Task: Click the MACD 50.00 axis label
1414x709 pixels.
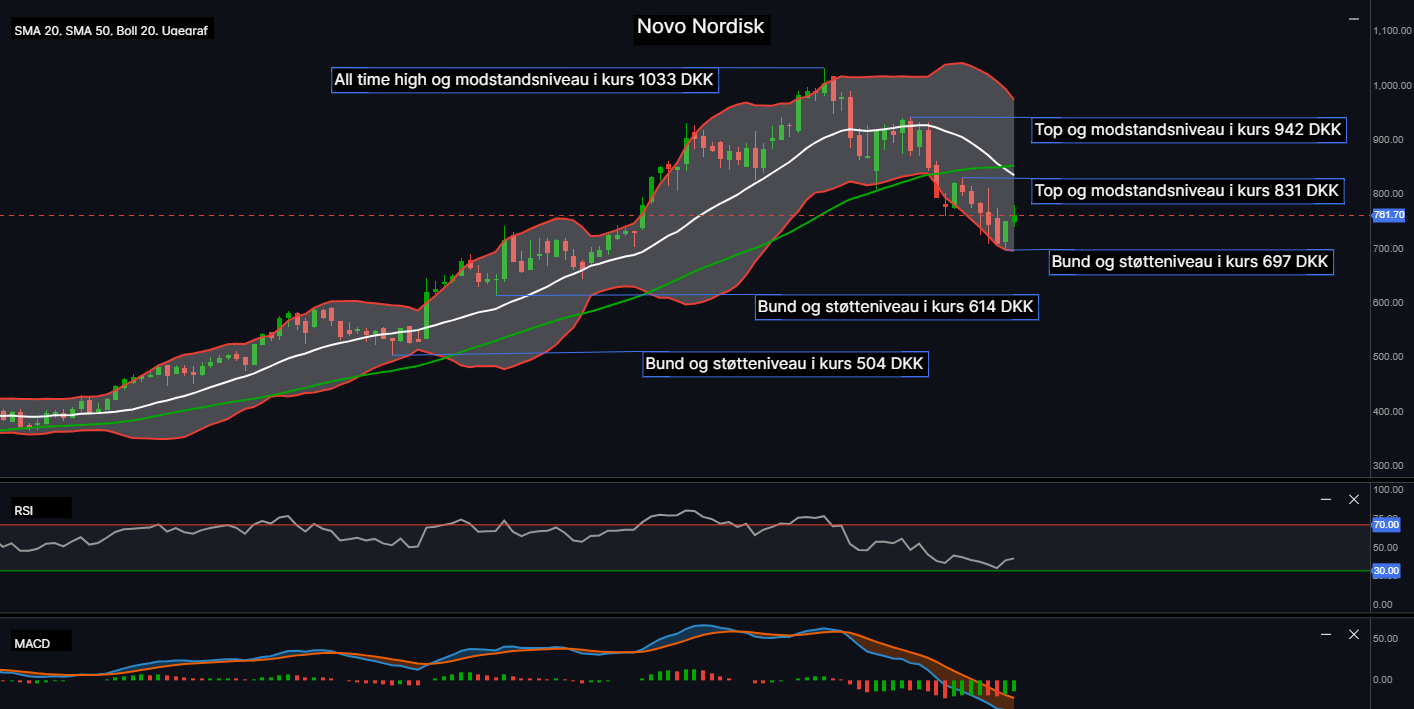Action: click(x=1387, y=639)
